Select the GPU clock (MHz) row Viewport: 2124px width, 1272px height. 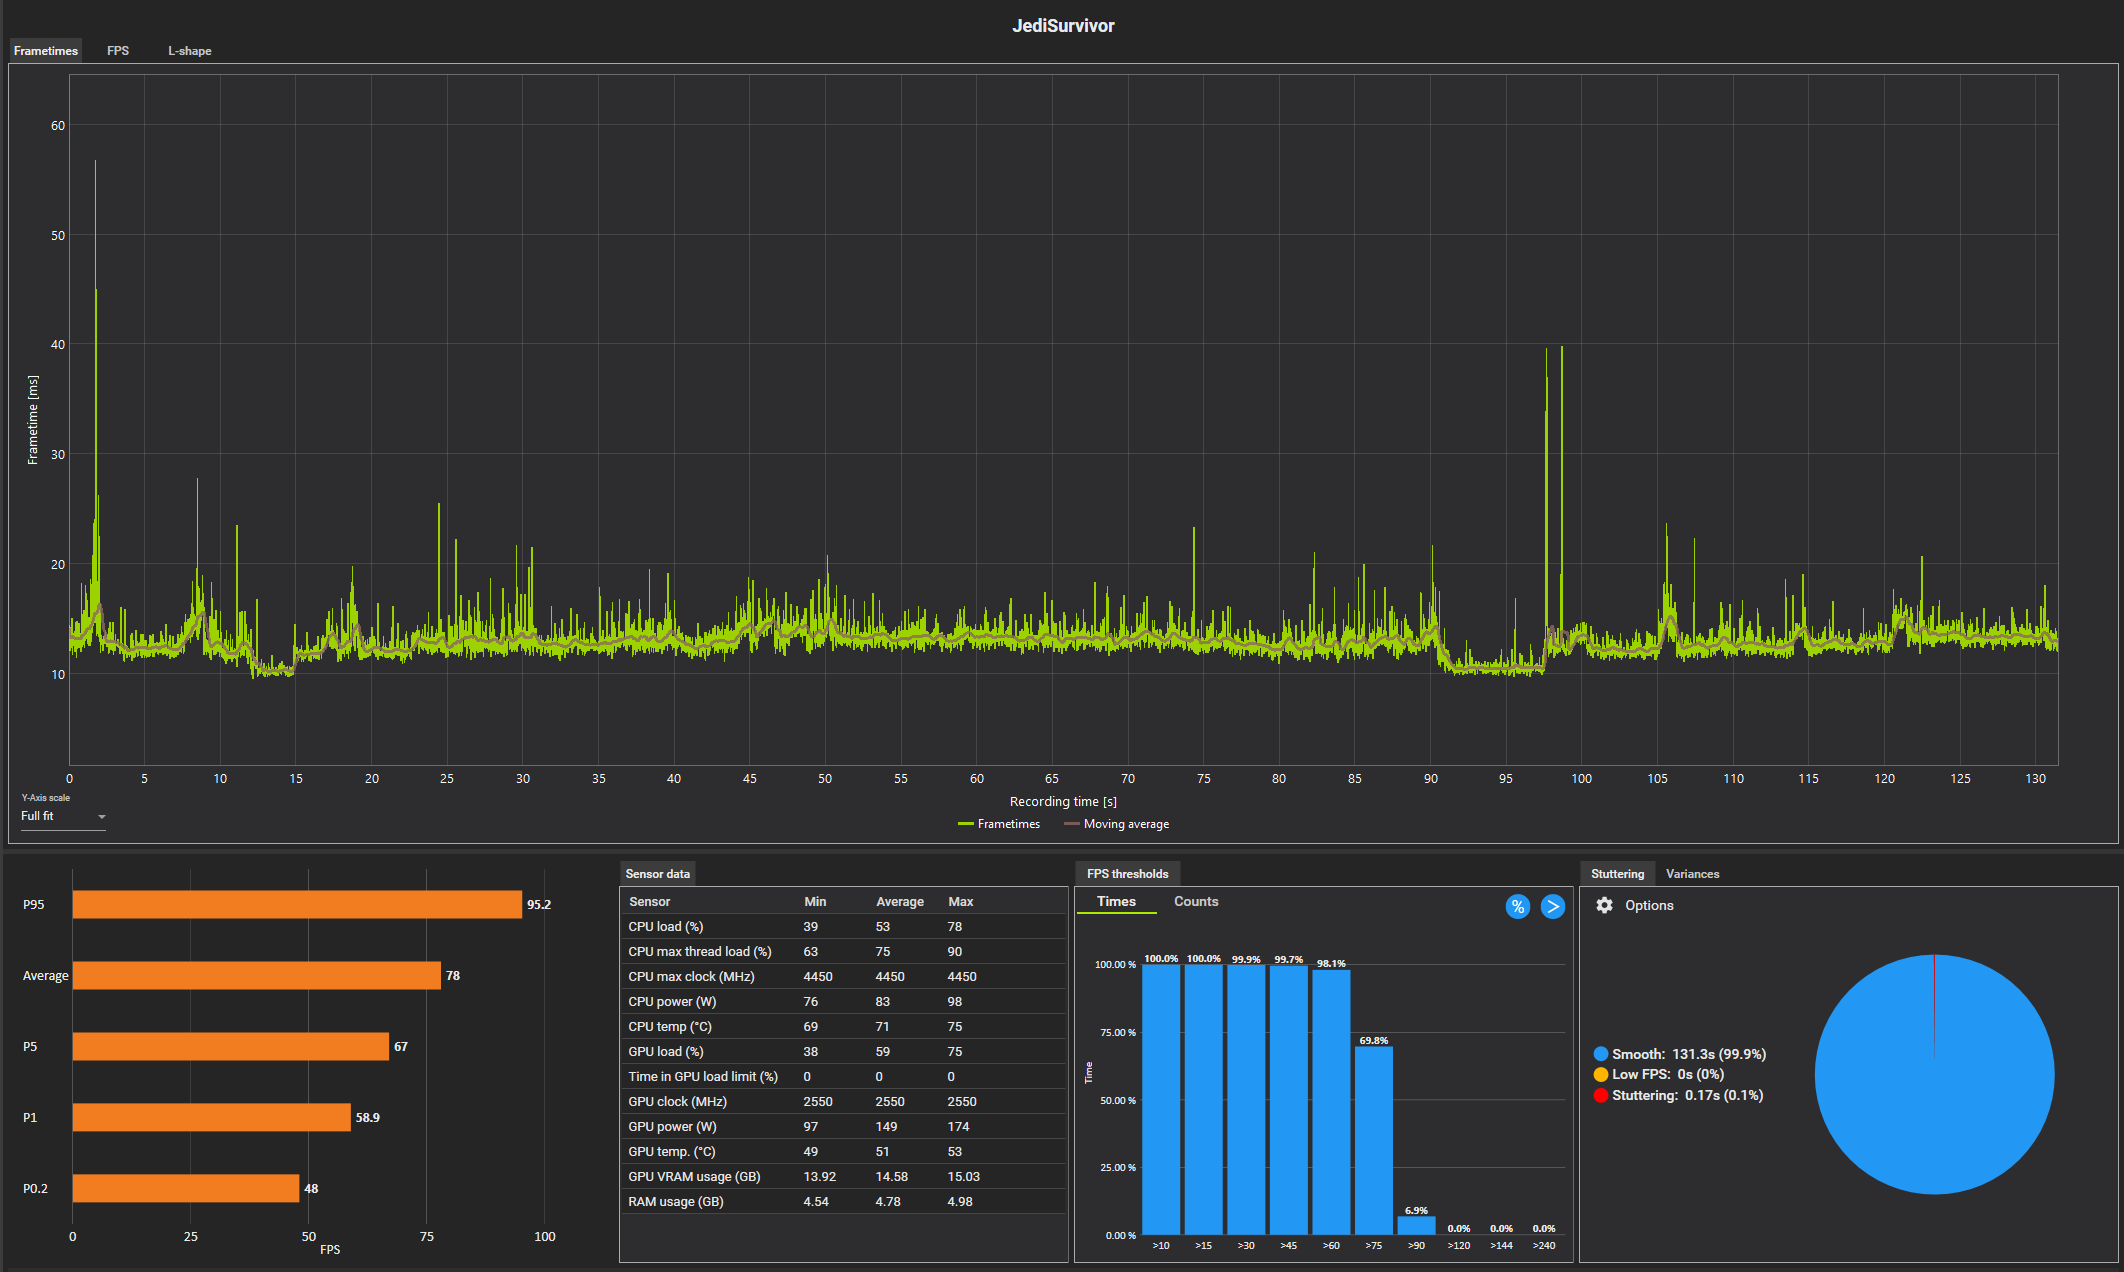point(843,1102)
